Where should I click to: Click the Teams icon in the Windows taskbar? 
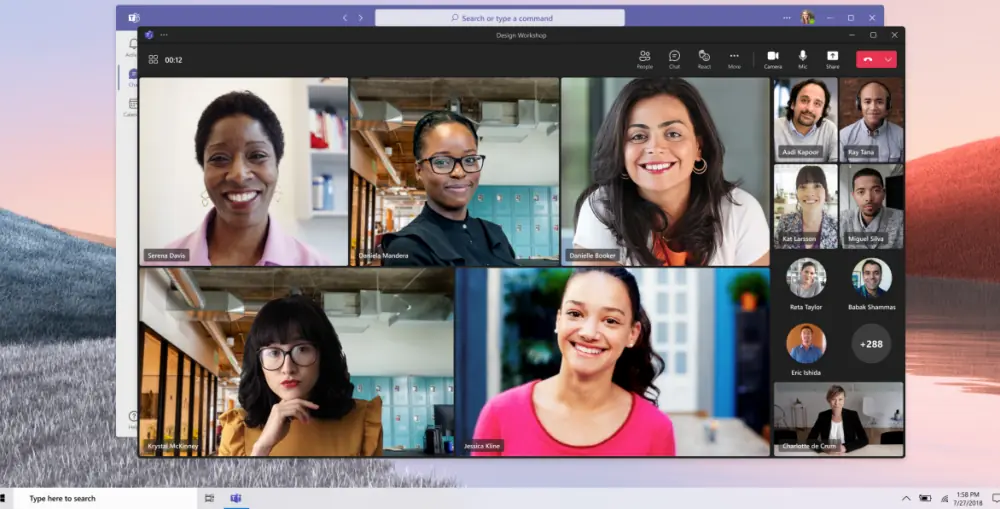pos(236,498)
